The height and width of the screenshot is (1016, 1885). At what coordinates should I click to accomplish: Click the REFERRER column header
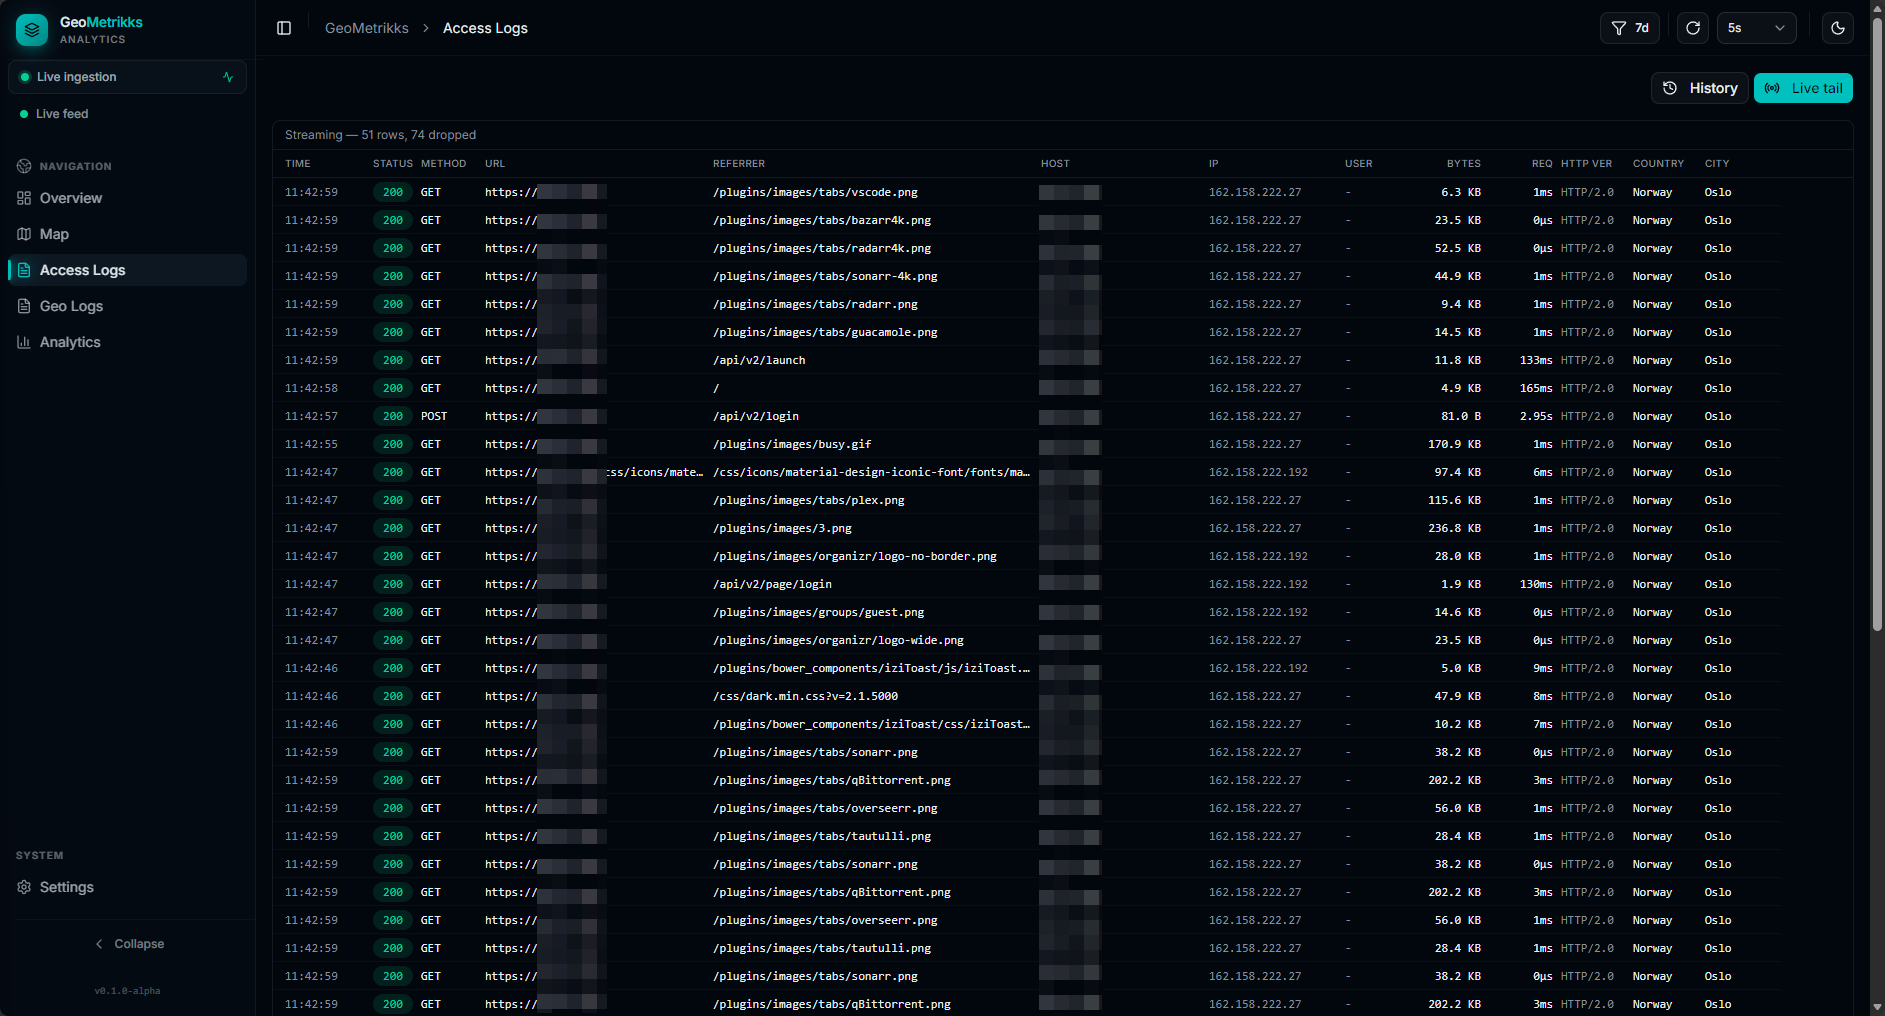[739, 164]
